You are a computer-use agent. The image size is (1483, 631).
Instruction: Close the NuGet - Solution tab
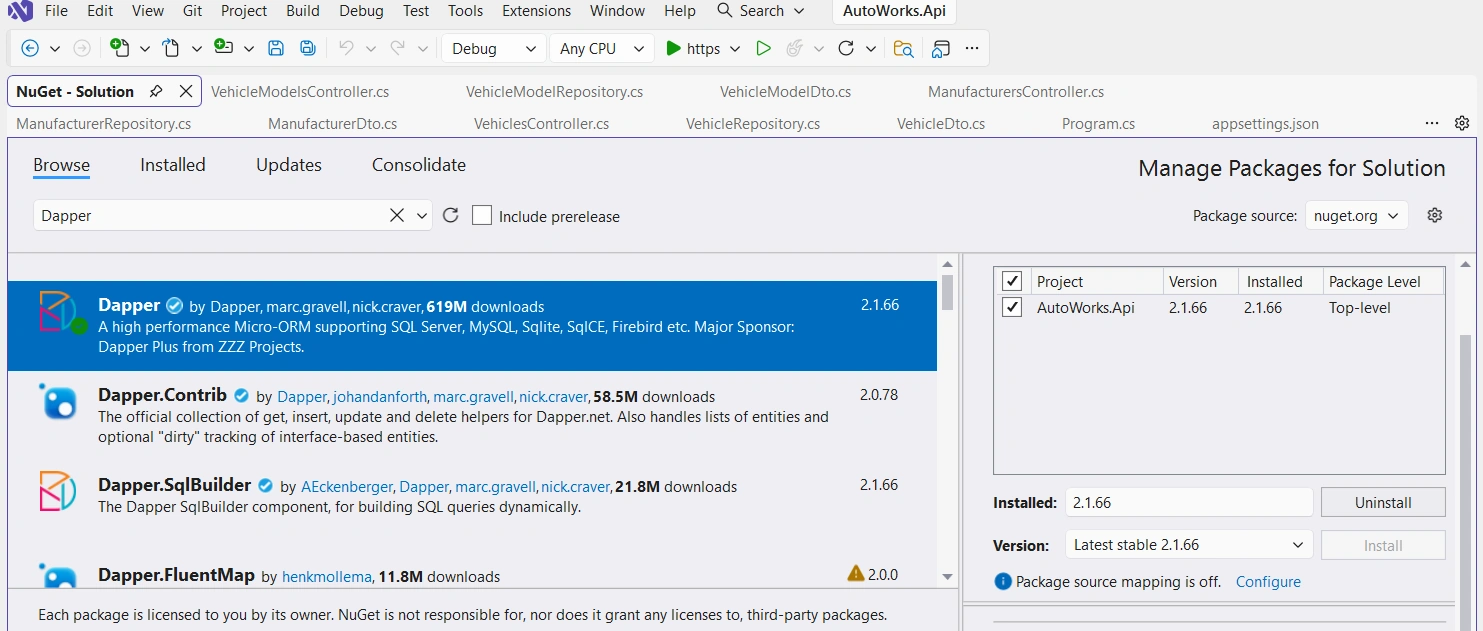[186, 91]
